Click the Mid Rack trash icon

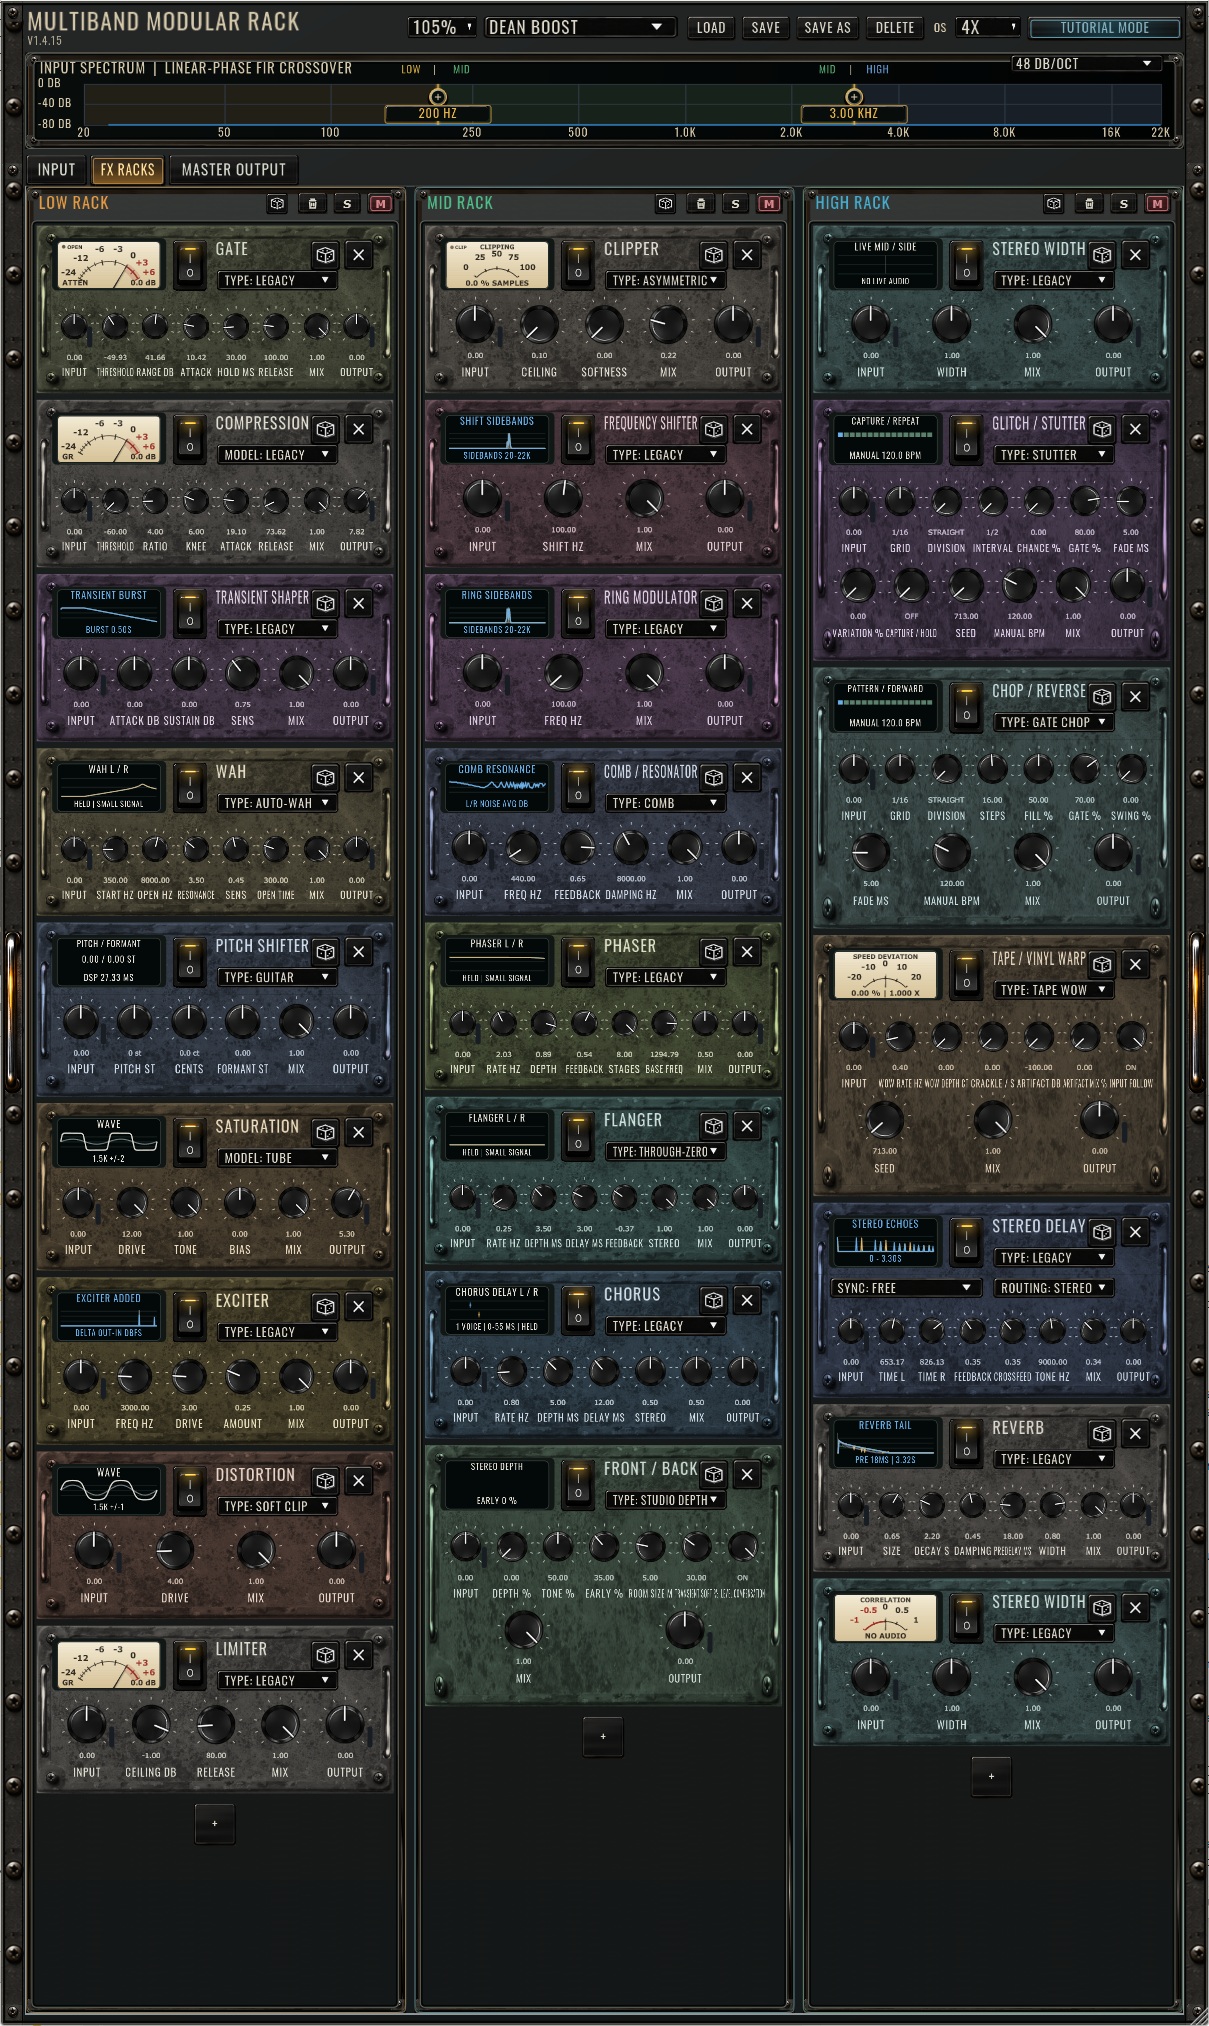pyautogui.click(x=700, y=203)
